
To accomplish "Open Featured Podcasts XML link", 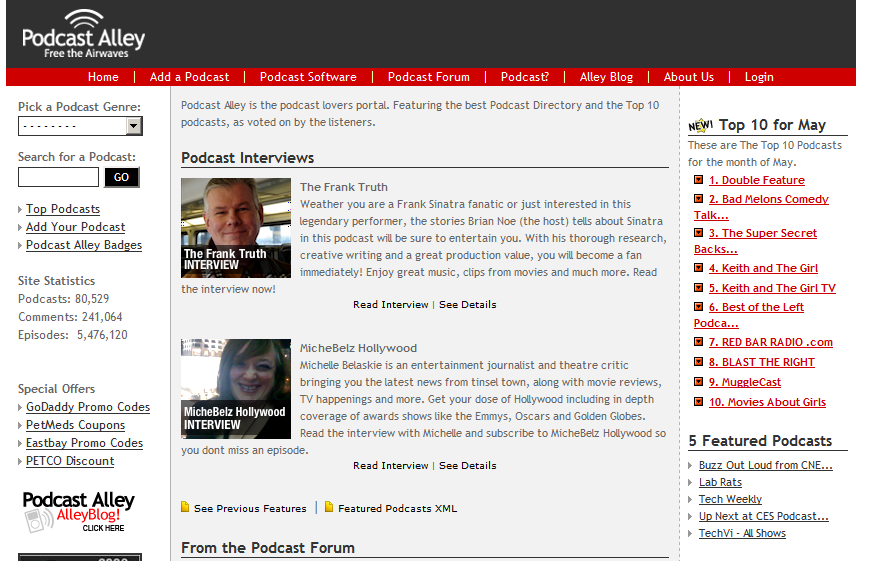I will click(x=398, y=509).
